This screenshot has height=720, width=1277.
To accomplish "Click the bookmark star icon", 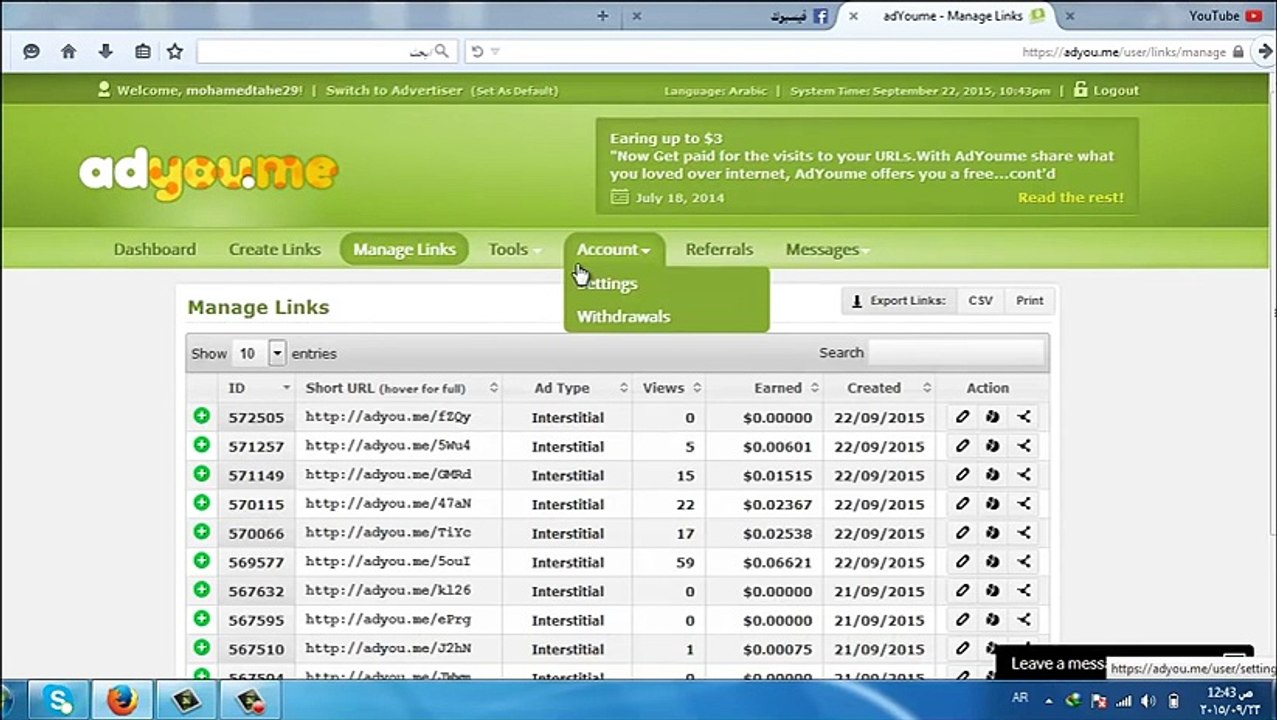I will click(x=175, y=51).
